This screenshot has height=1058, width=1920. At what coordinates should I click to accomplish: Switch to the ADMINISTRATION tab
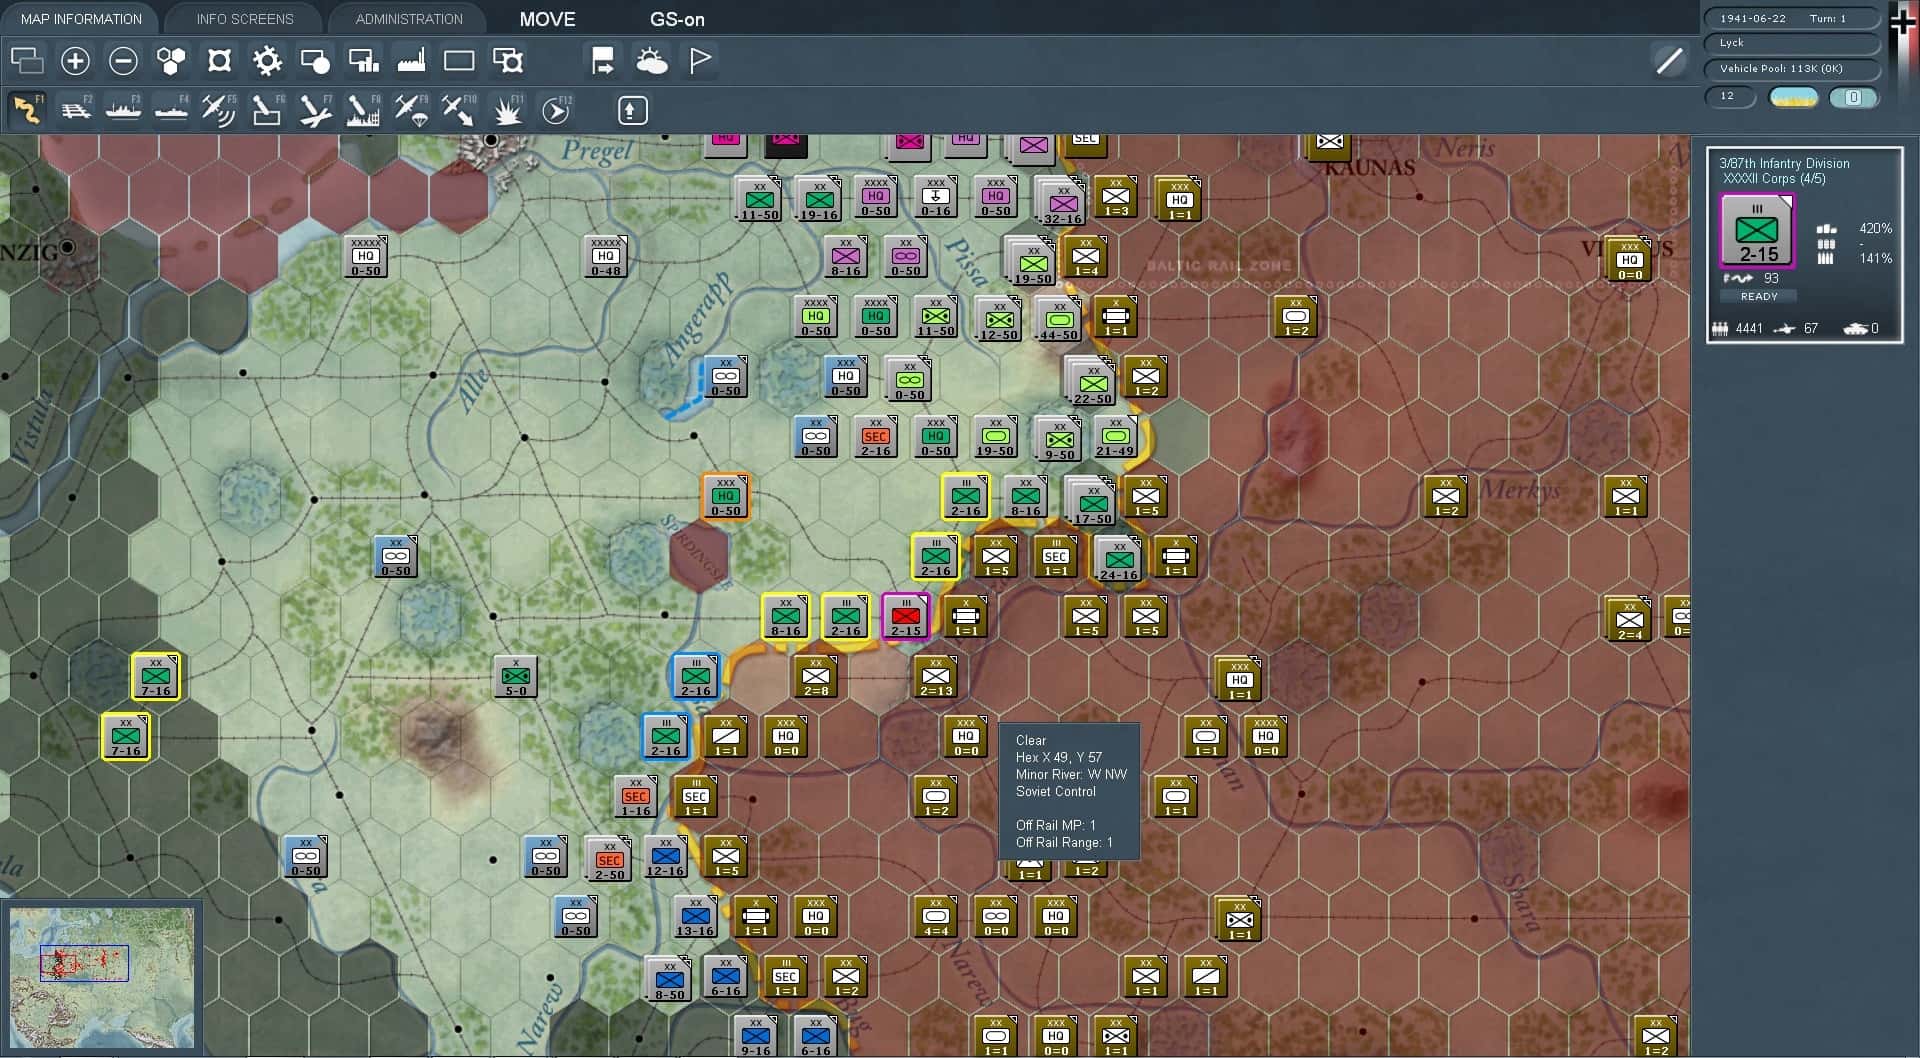click(407, 18)
